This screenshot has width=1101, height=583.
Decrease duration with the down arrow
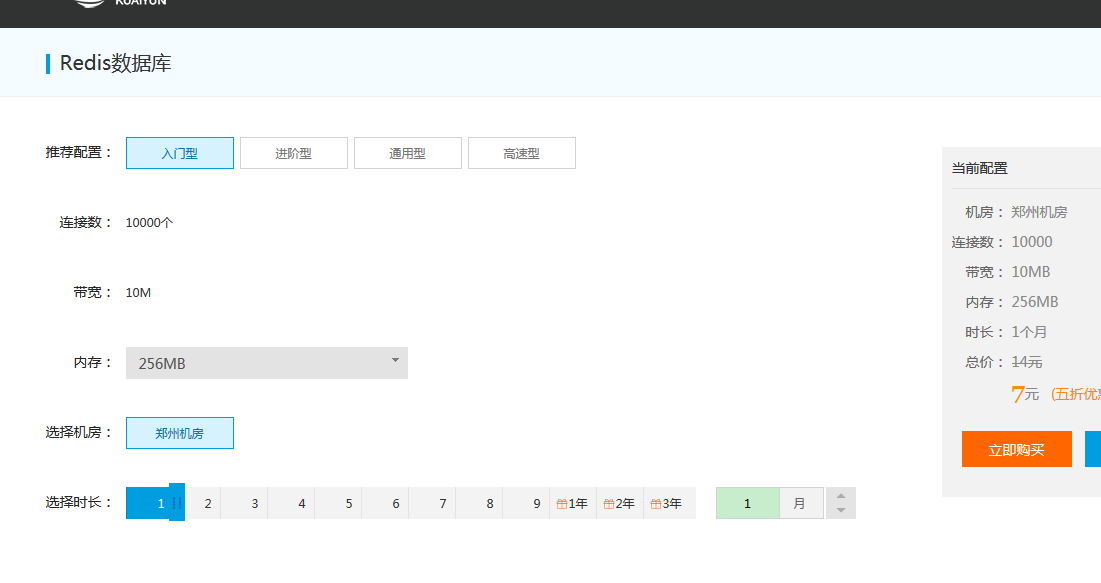(841, 511)
